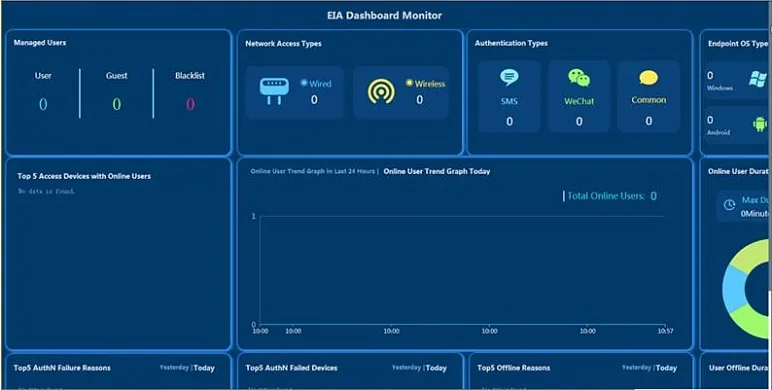Click the 10:57 time axis label
Screen dimensions: 772x390
click(665, 331)
